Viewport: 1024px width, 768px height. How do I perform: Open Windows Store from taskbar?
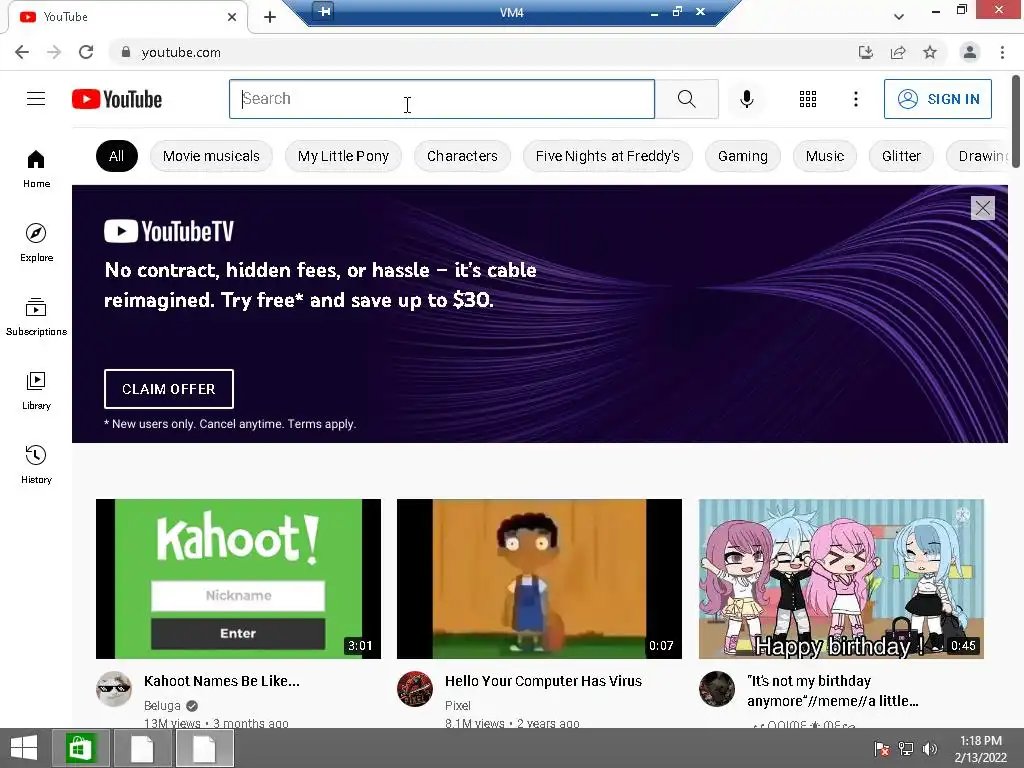79,748
